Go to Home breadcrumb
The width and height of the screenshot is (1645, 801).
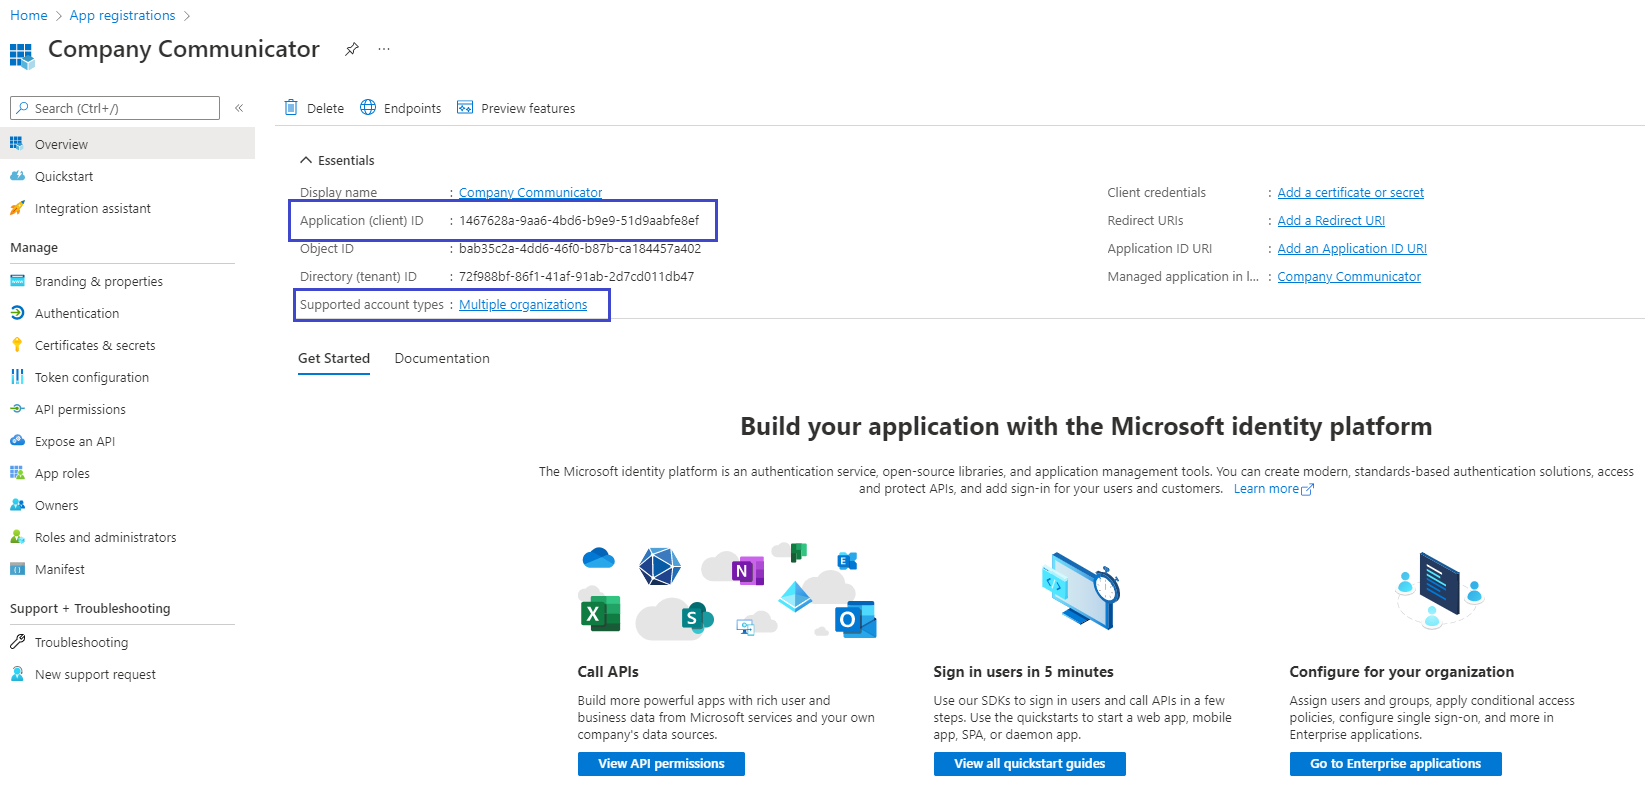tap(29, 15)
